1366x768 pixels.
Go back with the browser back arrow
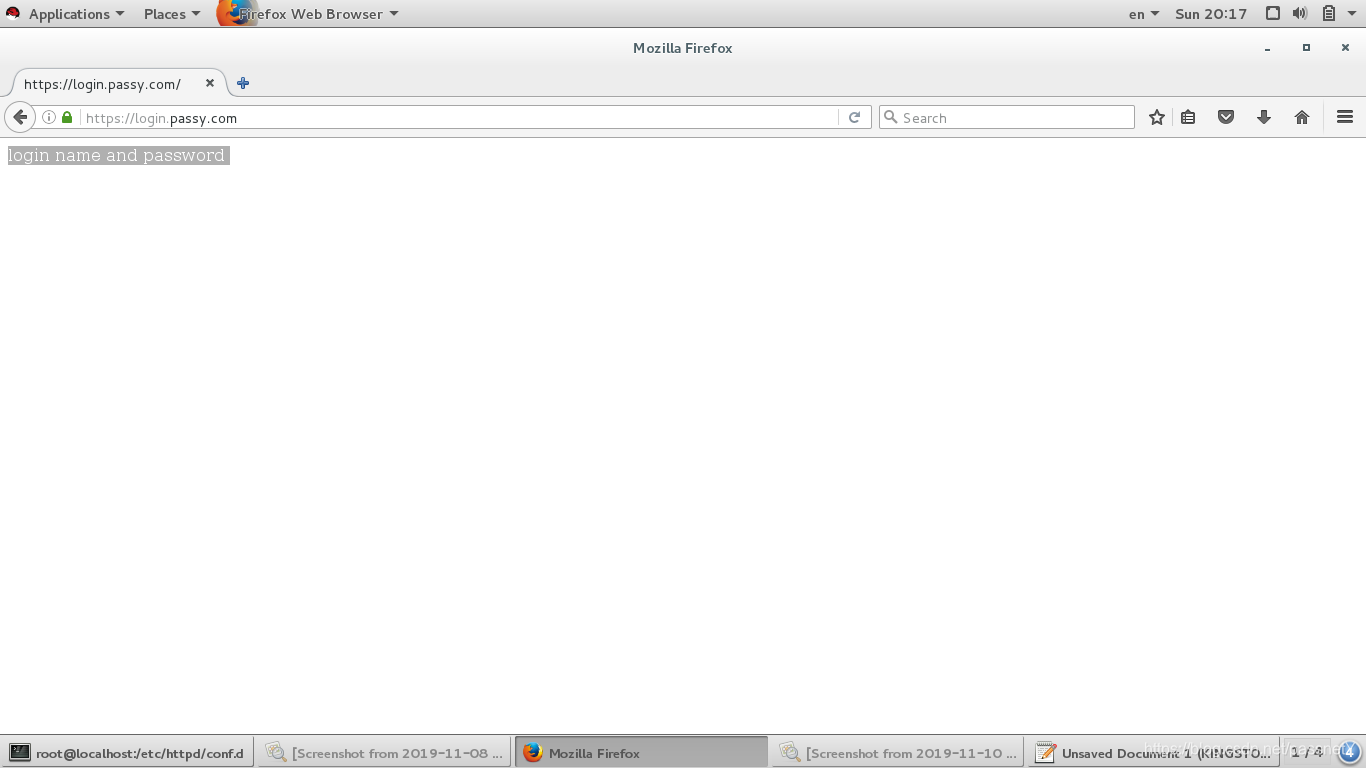[20, 117]
